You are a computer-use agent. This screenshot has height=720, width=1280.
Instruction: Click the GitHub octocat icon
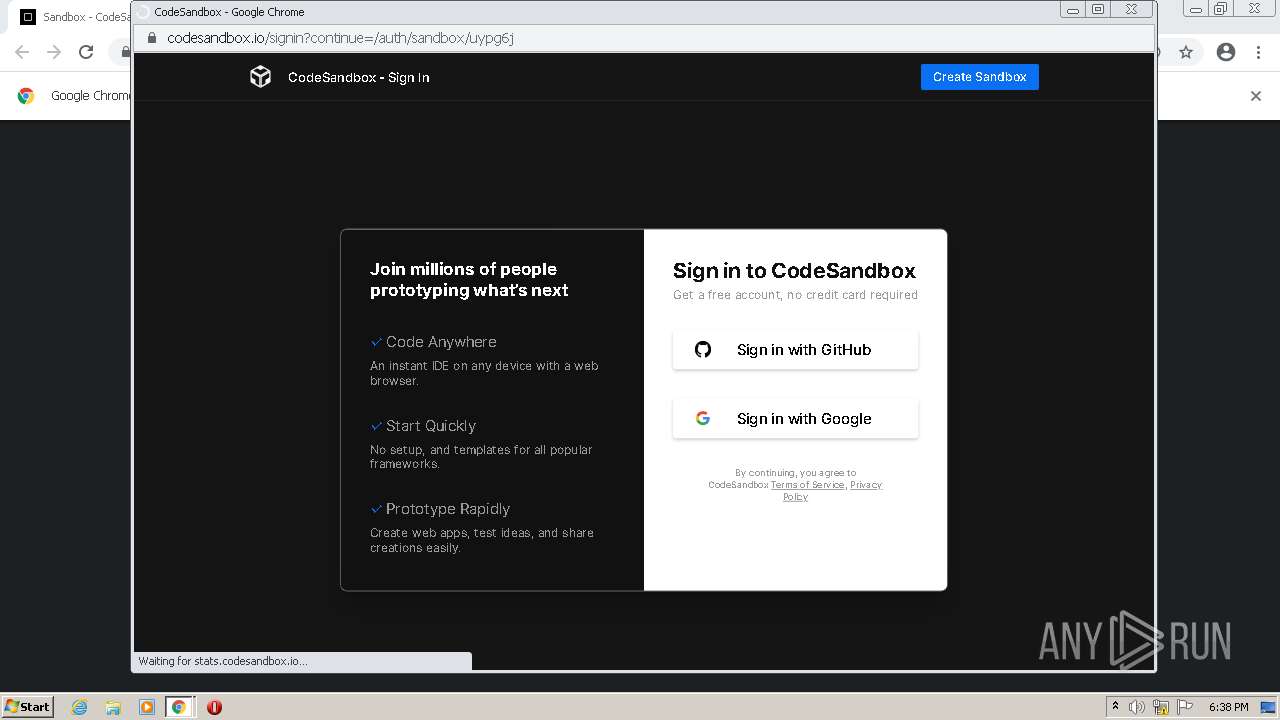pyautogui.click(x=703, y=350)
